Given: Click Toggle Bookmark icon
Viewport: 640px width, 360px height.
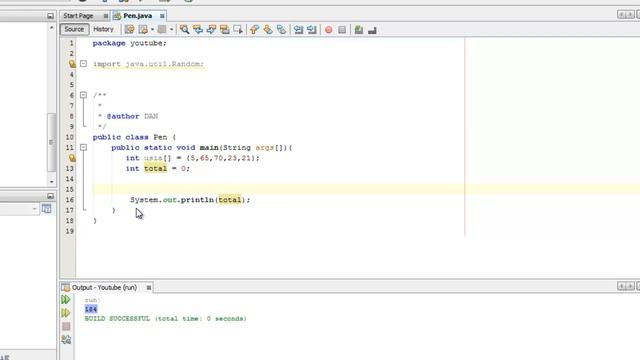Looking at the screenshot, I should click(281, 29).
